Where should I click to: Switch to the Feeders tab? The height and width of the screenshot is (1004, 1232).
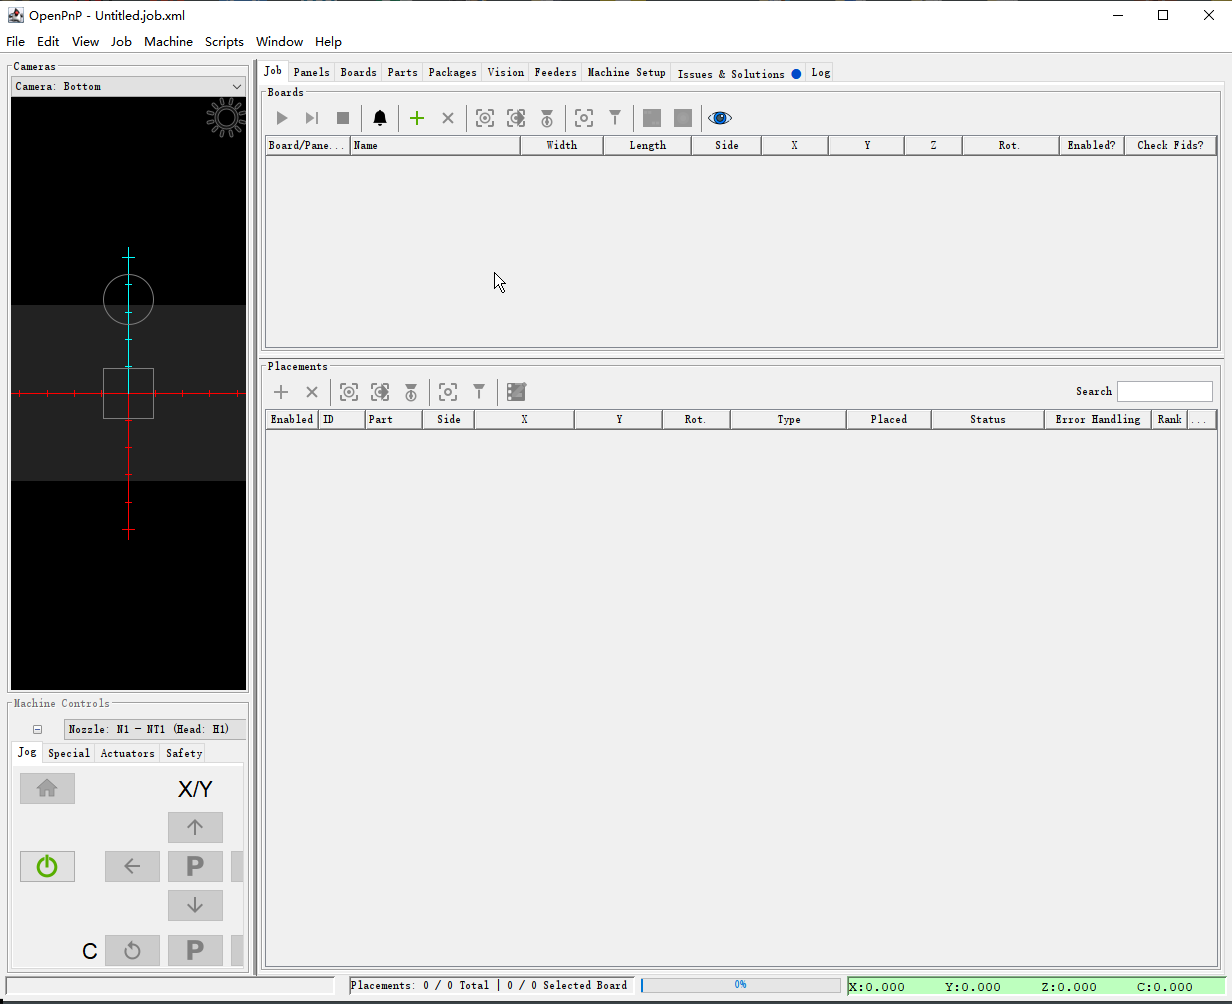pyautogui.click(x=555, y=72)
